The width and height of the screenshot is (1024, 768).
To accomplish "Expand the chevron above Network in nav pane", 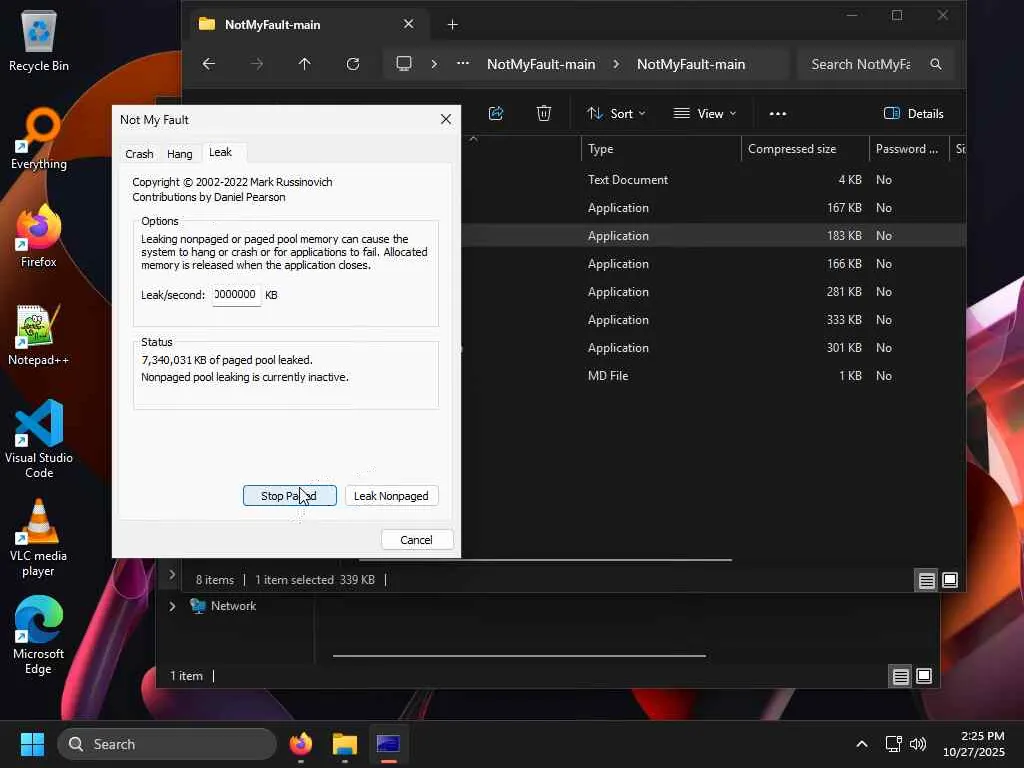I will (x=172, y=575).
